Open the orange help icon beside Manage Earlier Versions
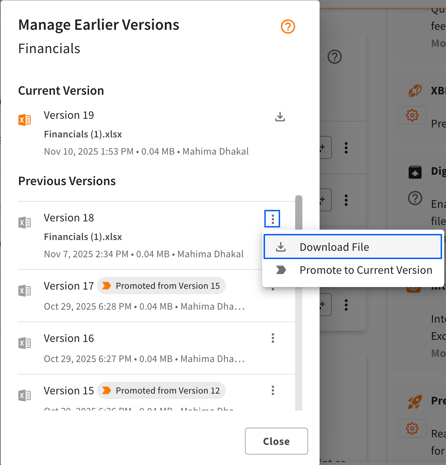Screen dimensions: 446x465 coord(288,26)
